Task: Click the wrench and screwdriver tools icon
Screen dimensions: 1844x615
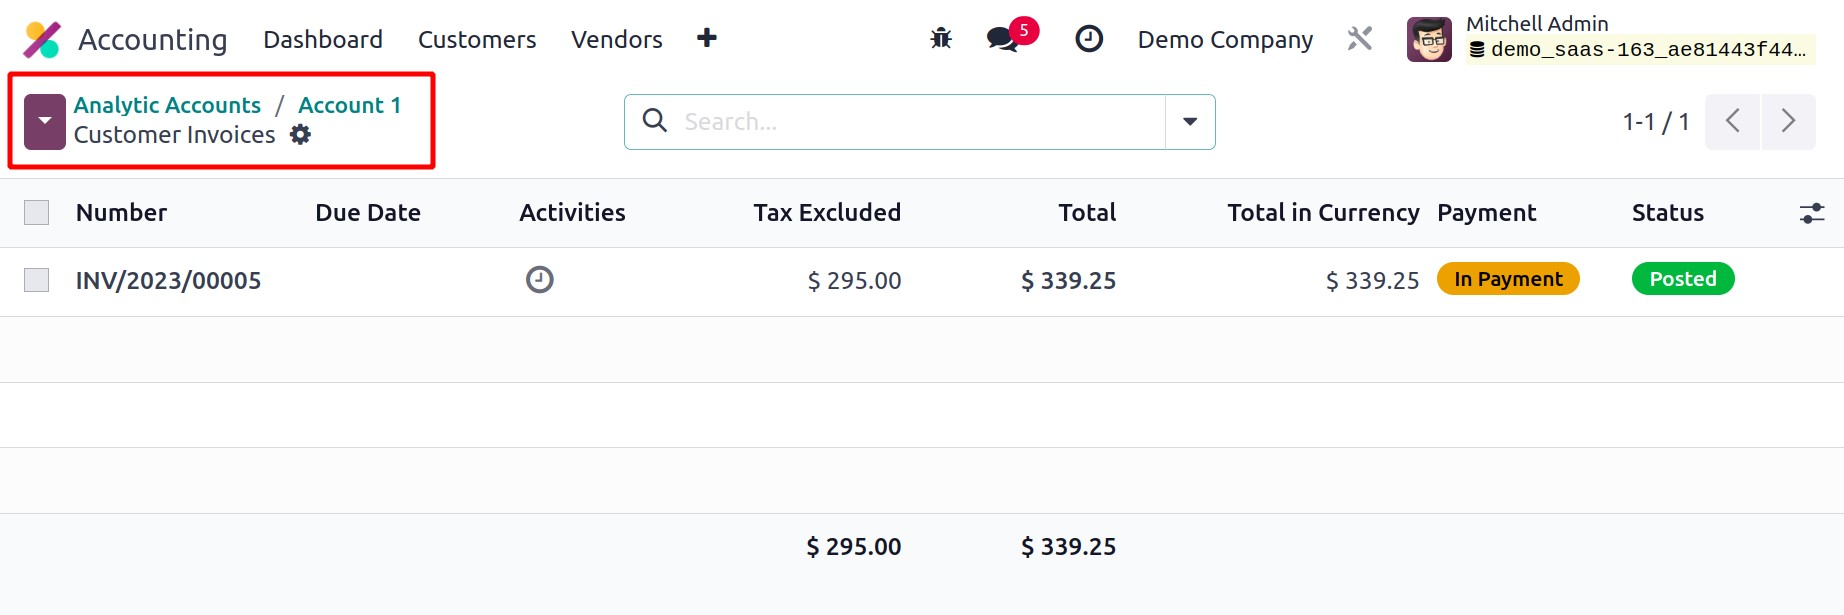Action: click(1360, 39)
